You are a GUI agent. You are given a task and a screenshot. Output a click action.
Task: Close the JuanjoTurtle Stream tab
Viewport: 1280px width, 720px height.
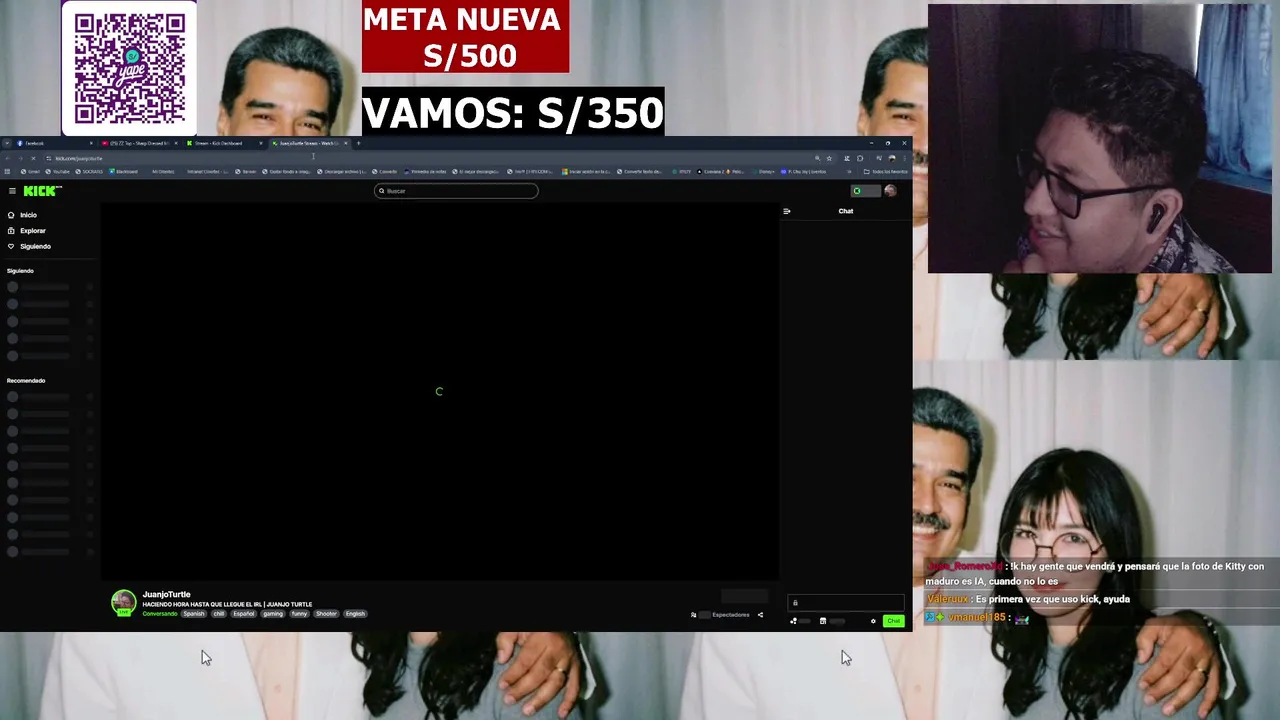pyautogui.click(x=345, y=143)
